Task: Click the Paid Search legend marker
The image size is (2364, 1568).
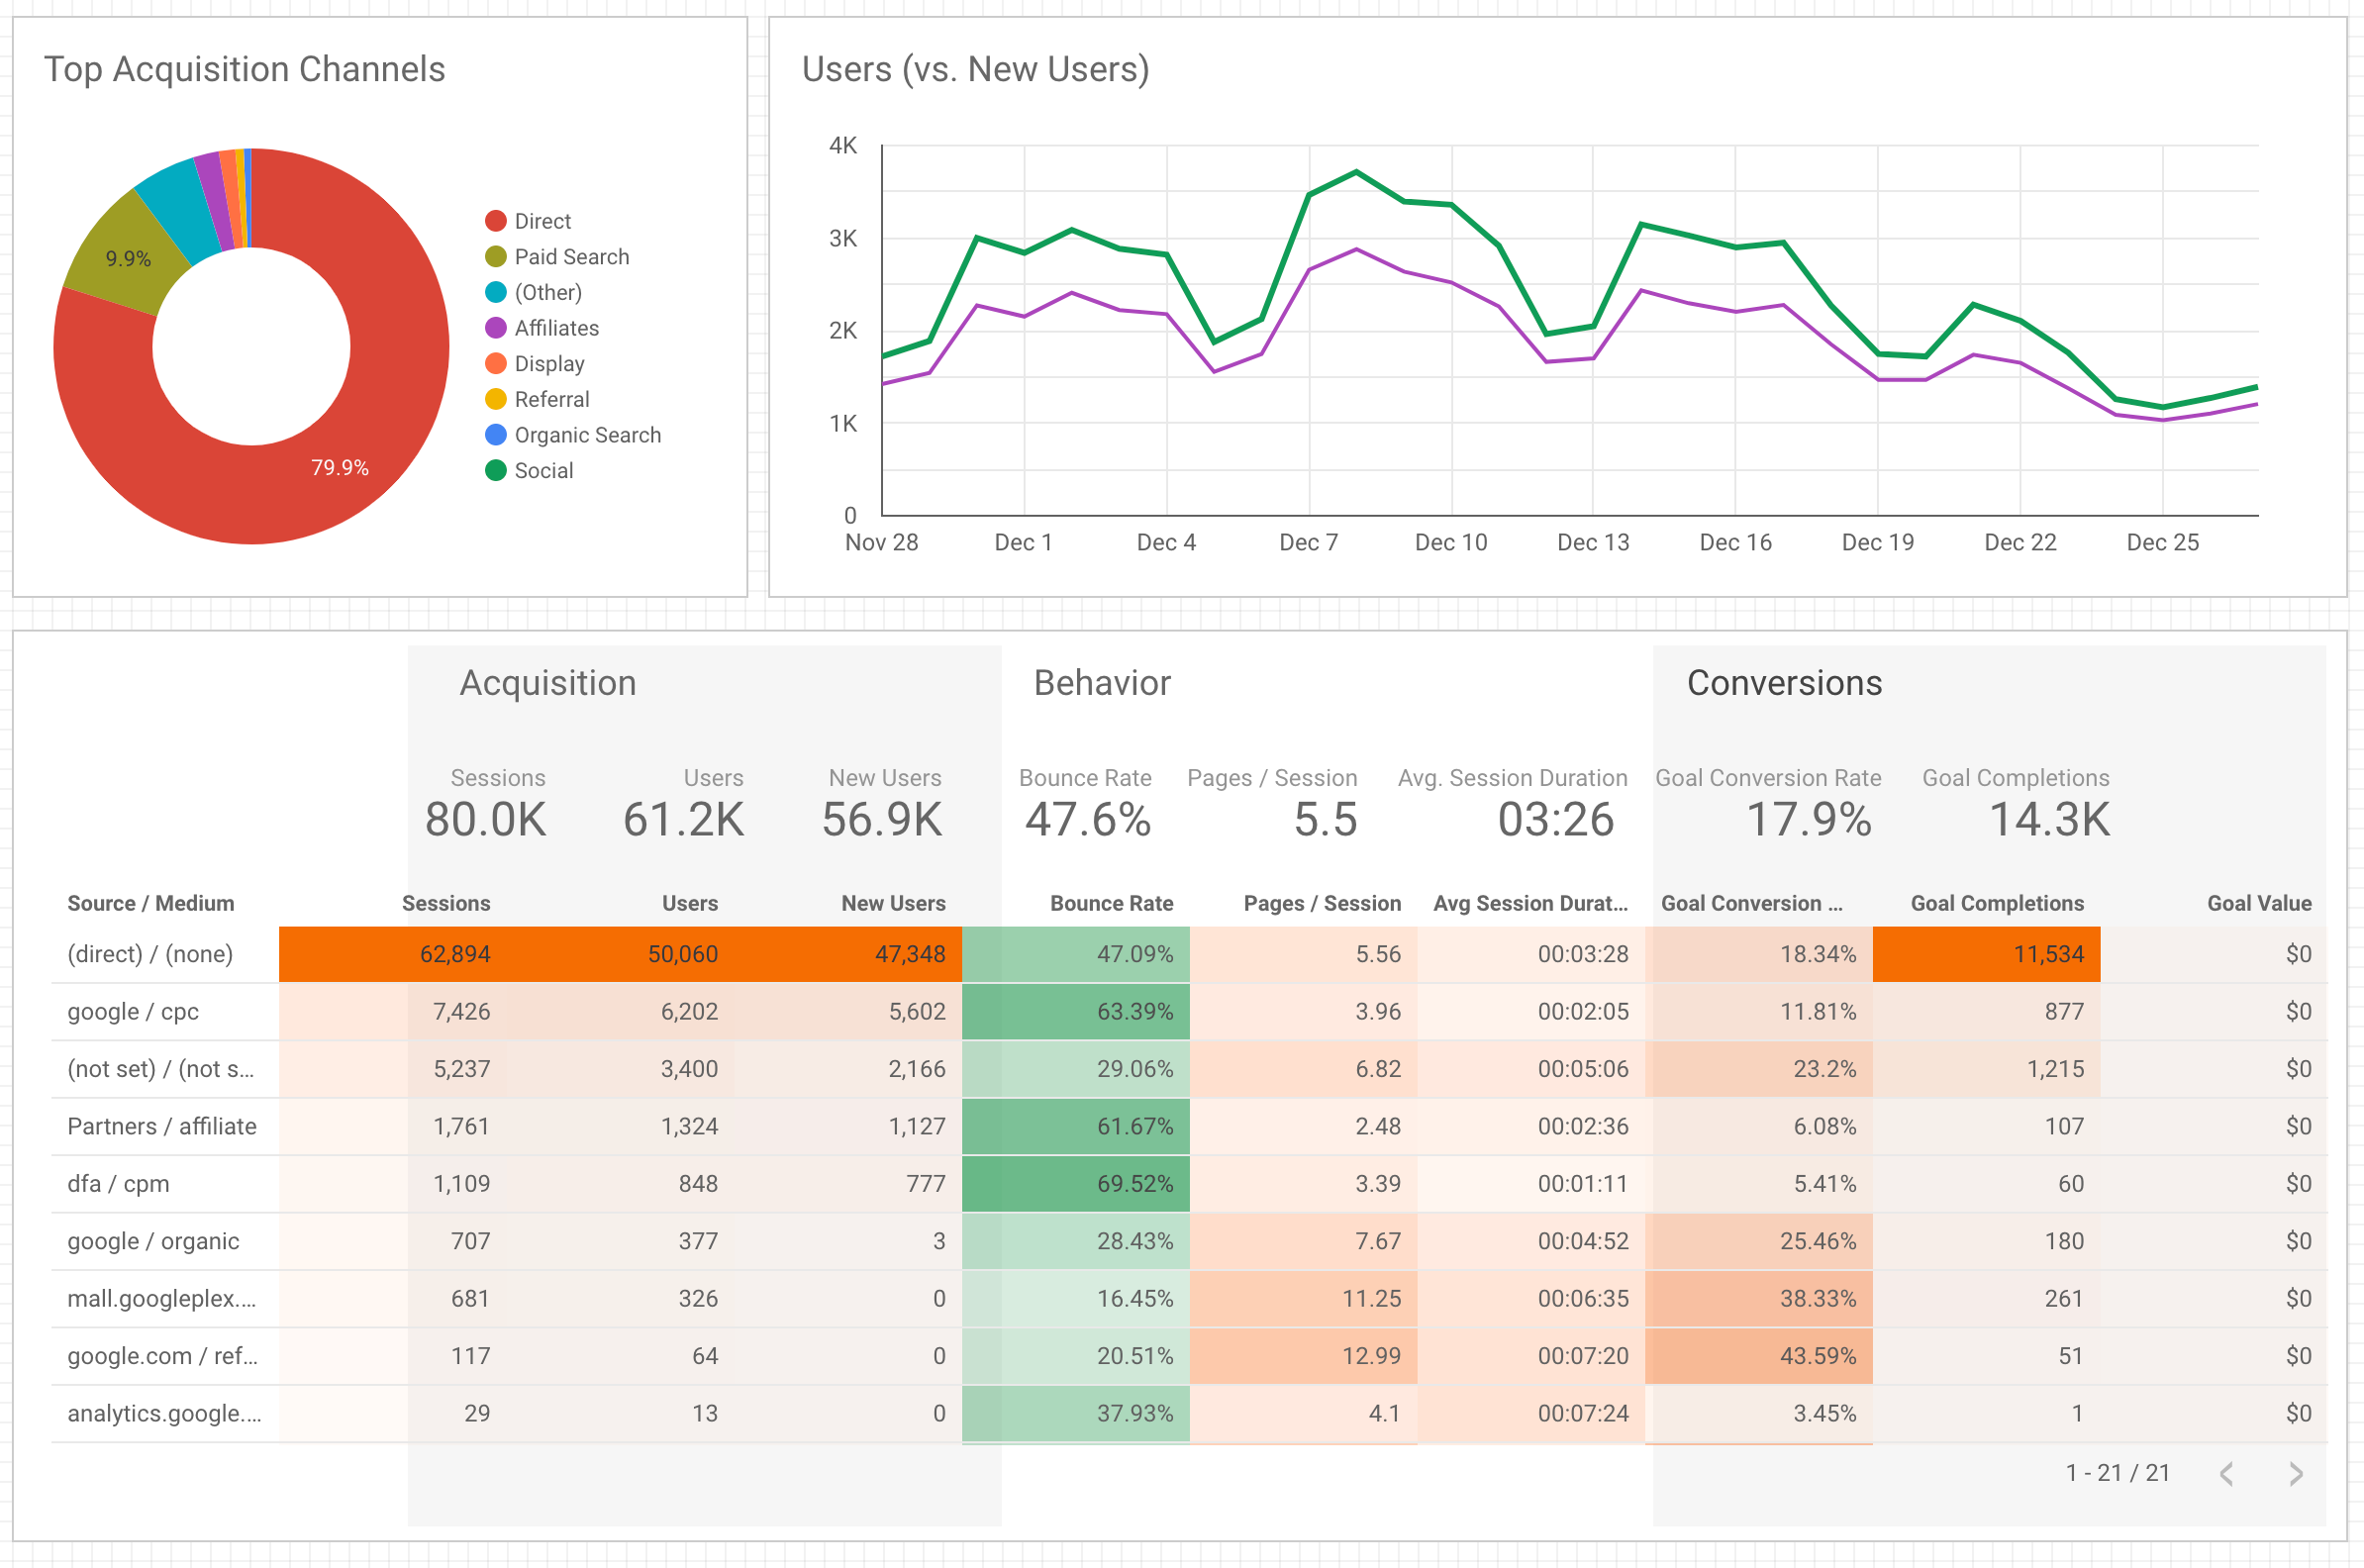Action: (x=497, y=256)
